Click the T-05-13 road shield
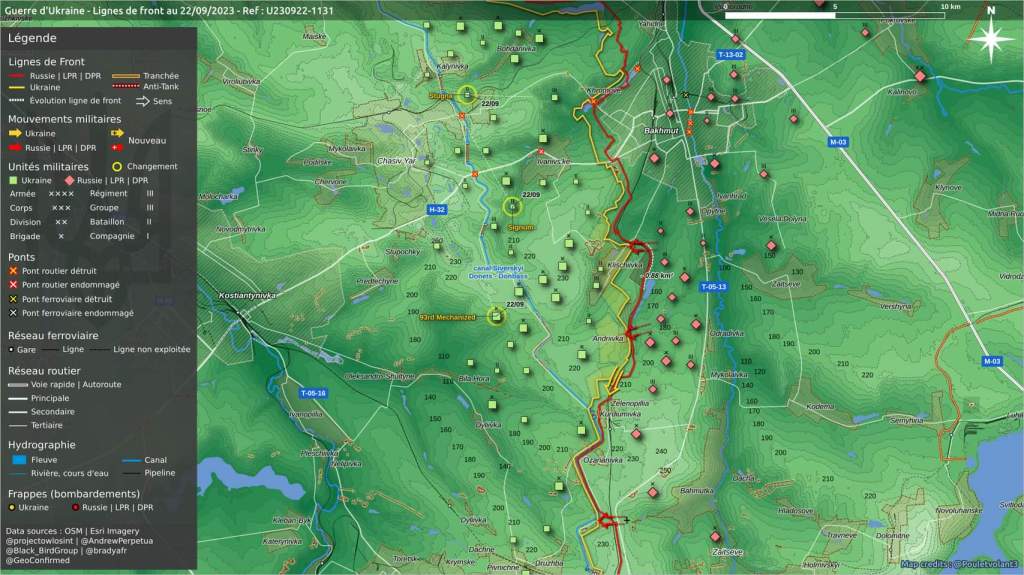 713,287
